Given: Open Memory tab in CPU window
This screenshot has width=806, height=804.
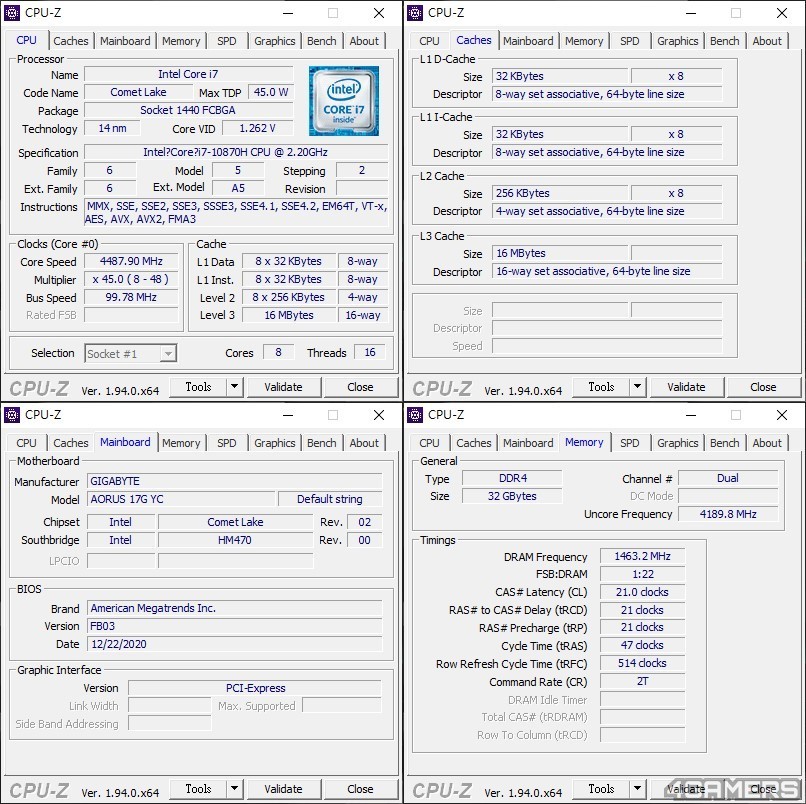Looking at the screenshot, I should [181, 41].
